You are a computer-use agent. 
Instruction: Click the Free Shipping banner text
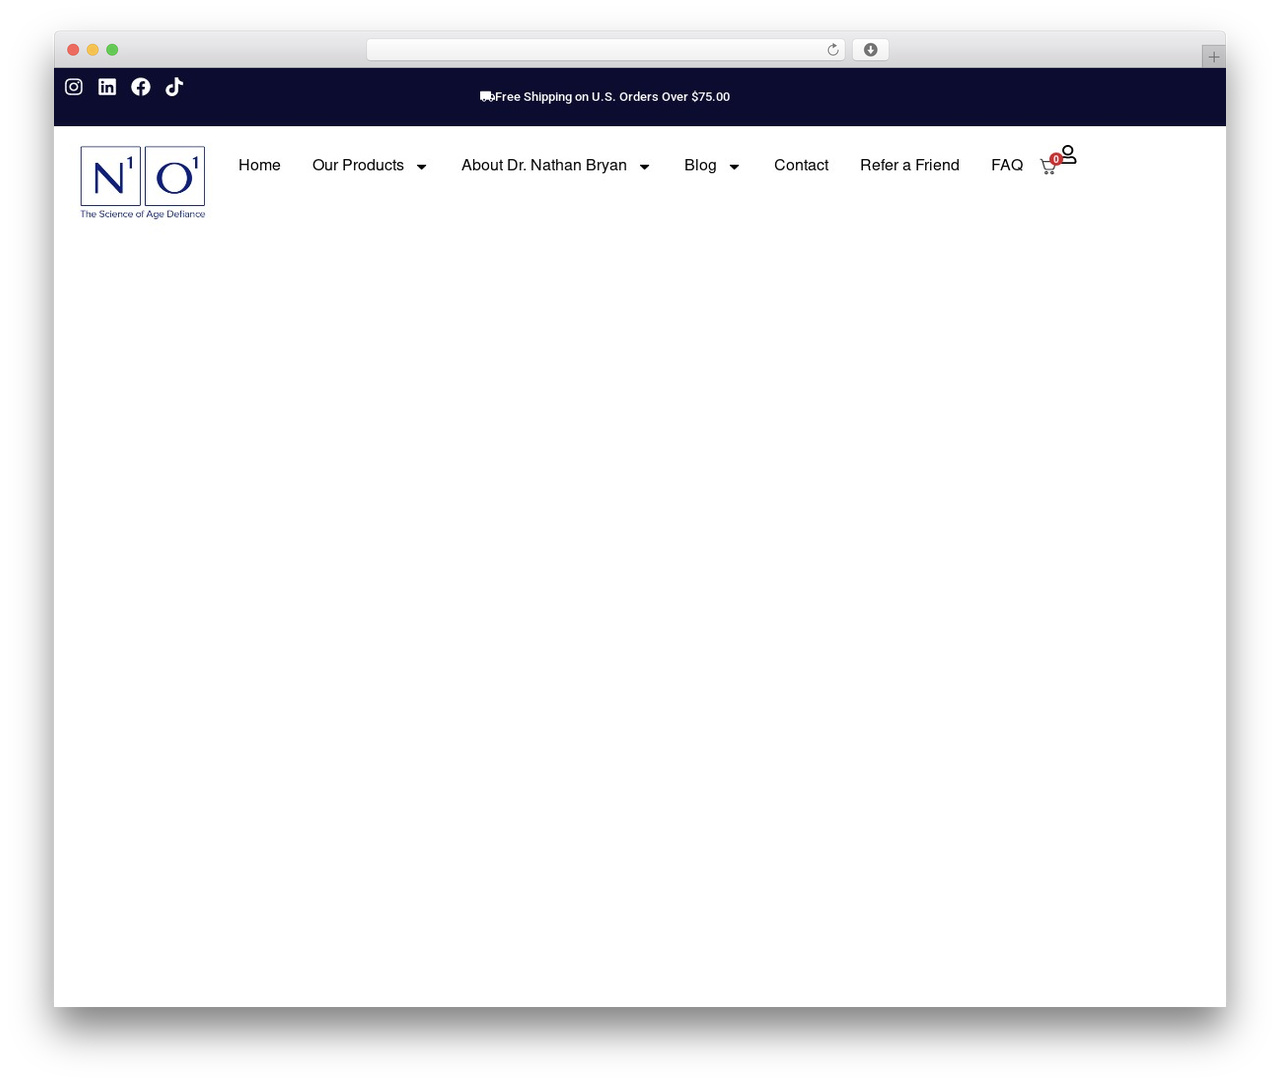tap(612, 97)
